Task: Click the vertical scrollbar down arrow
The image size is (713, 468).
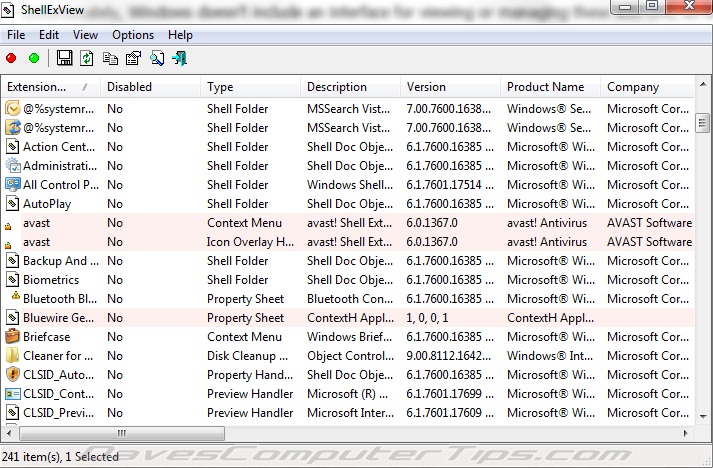Action: tap(703, 416)
